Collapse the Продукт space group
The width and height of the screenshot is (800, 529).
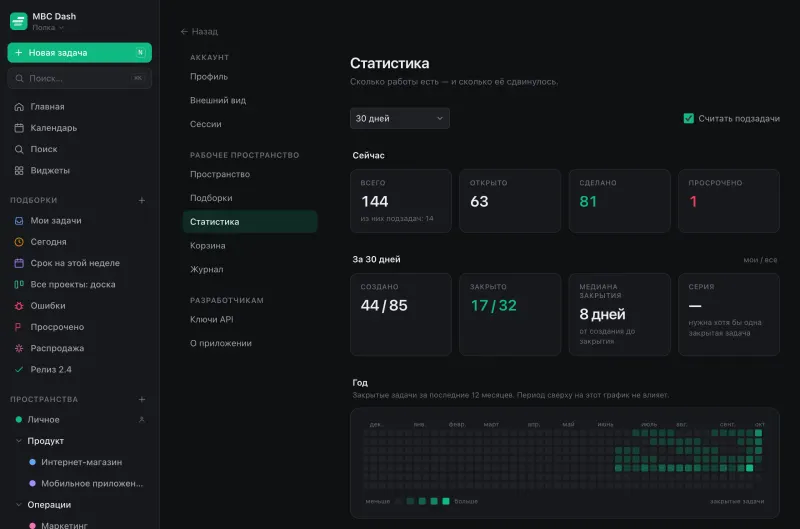(19, 441)
